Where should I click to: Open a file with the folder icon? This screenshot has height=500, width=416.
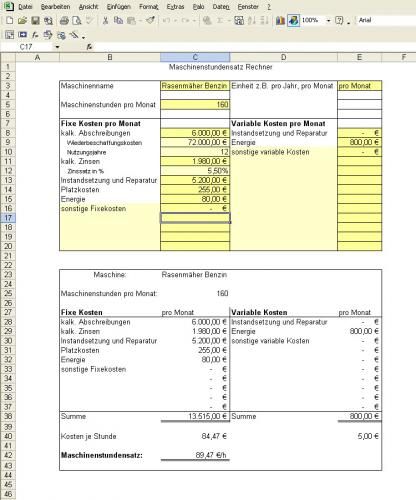pyautogui.click(x=22, y=21)
